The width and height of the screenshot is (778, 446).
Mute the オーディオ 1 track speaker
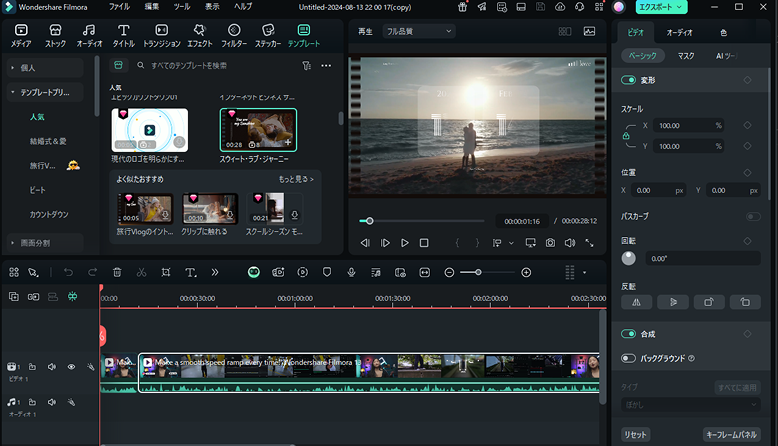(52, 402)
